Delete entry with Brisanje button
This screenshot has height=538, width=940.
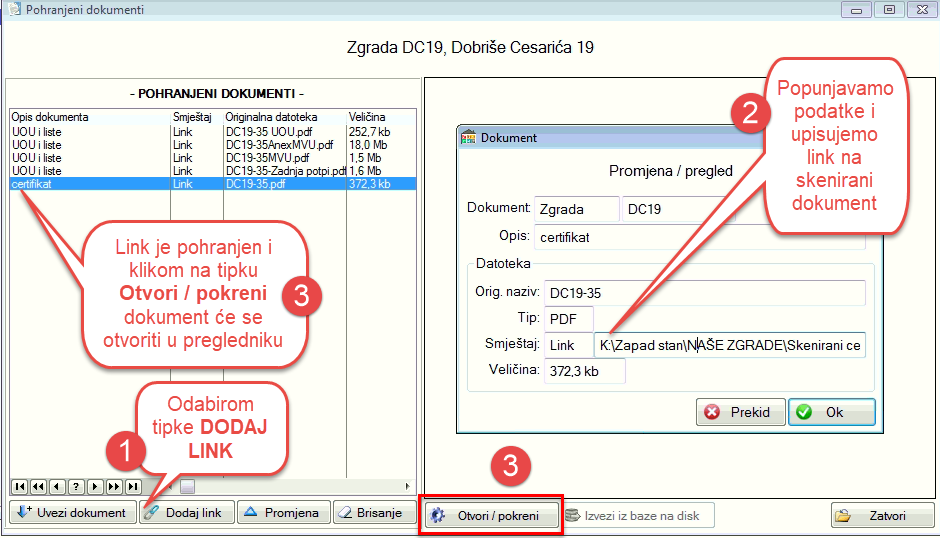[373, 513]
